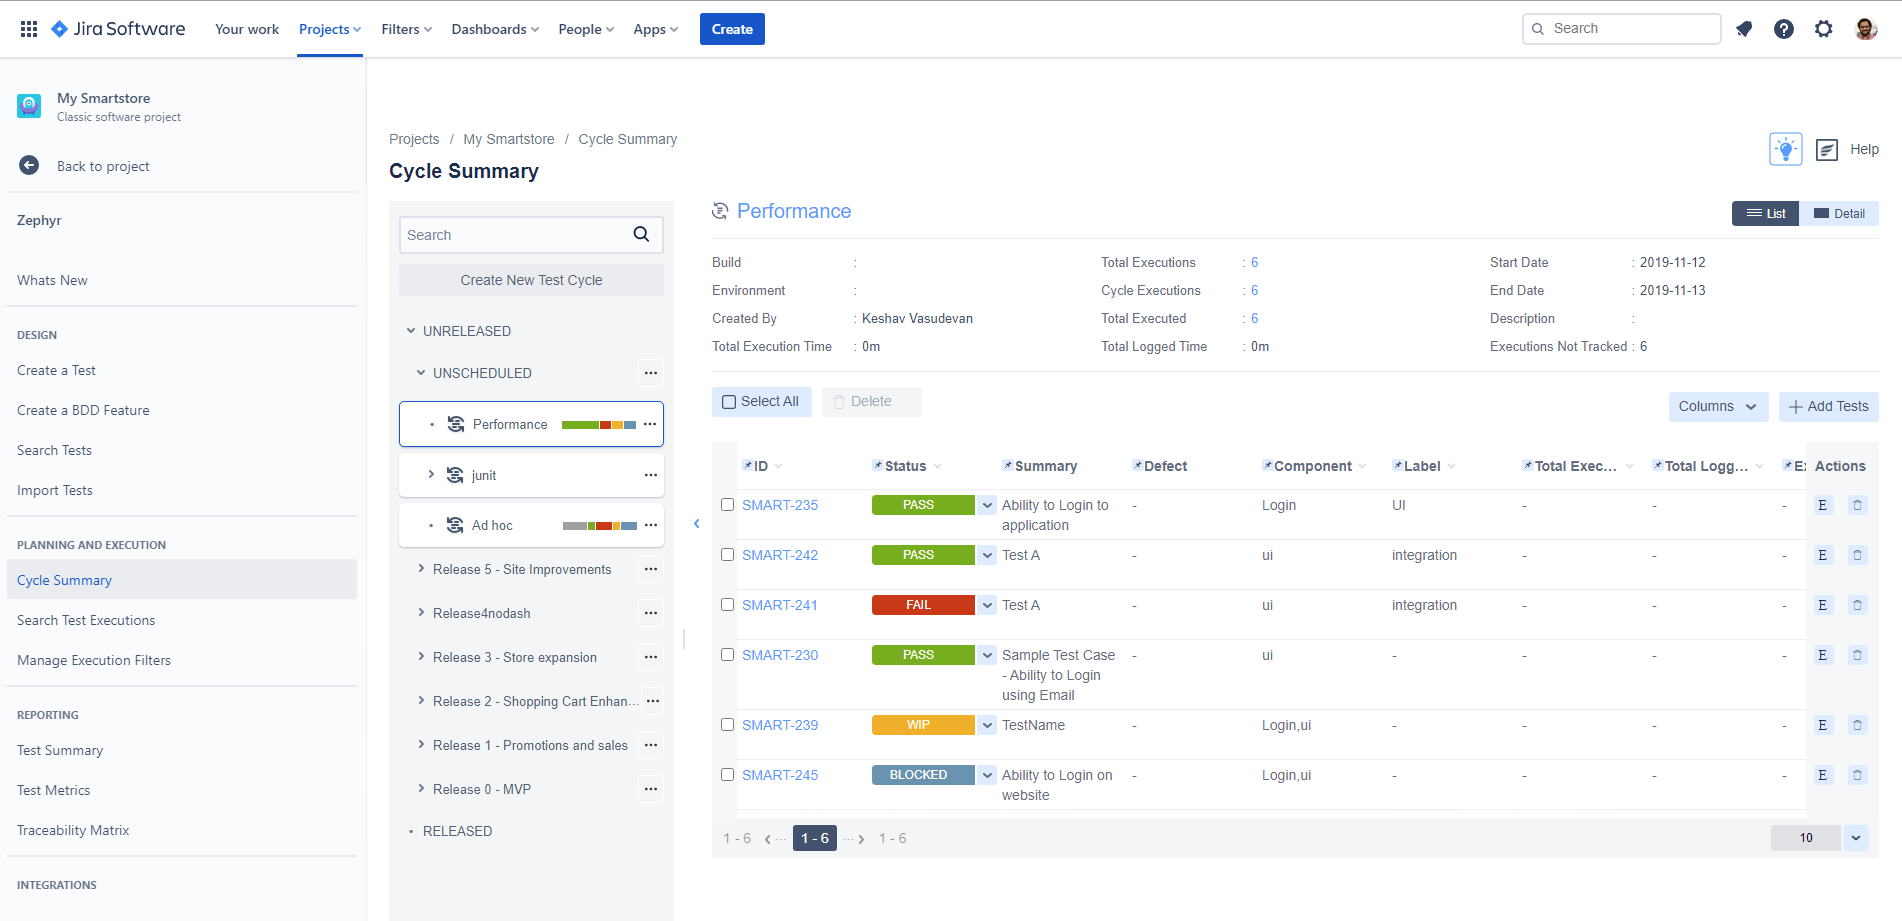The image size is (1902, 921).
Task: Tick the checkbox for SMART-241
Action: [x=728, y=605]
